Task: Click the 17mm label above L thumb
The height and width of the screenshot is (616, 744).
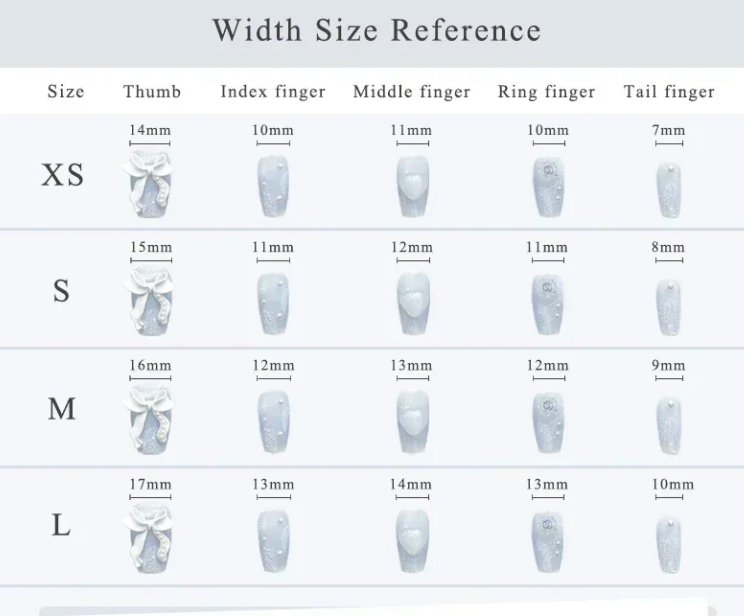Action: pyautogui.click(x=150, y=484)
